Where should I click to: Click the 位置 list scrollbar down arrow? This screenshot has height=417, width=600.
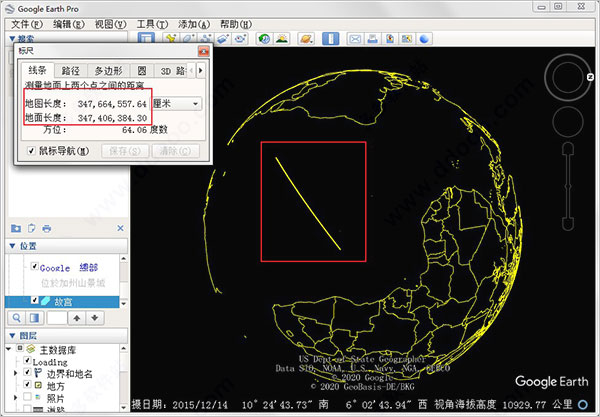click(124, 304)
